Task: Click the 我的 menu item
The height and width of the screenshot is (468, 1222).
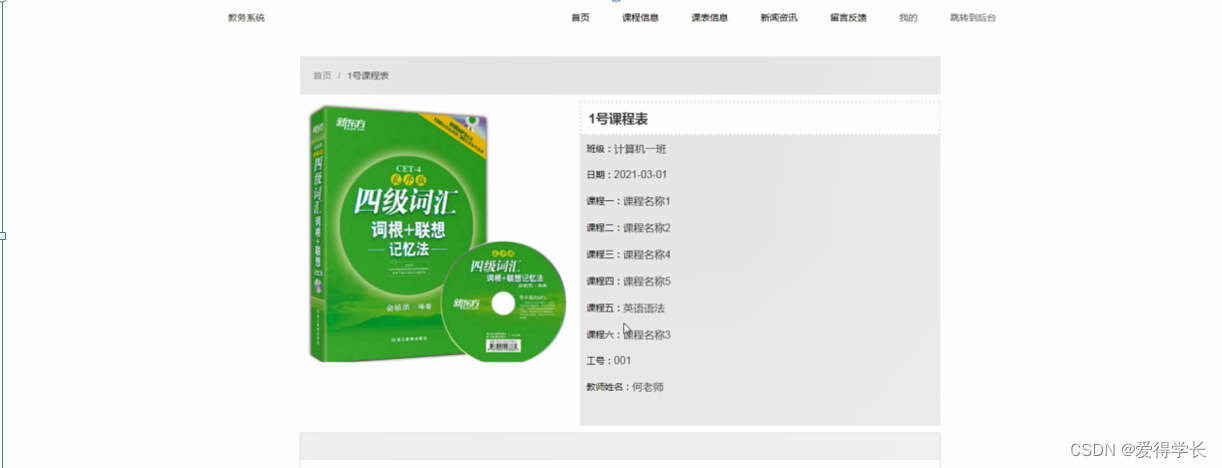Action: 908,18
